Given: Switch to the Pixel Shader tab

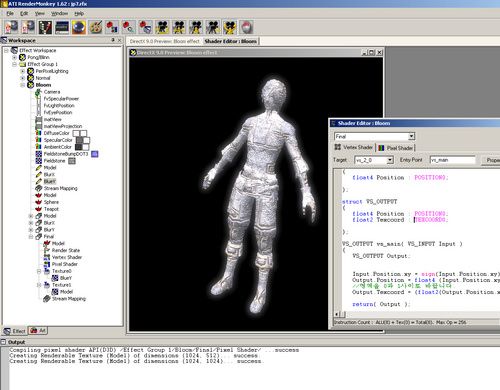Looking at the screenshot, I should (396, 148).
